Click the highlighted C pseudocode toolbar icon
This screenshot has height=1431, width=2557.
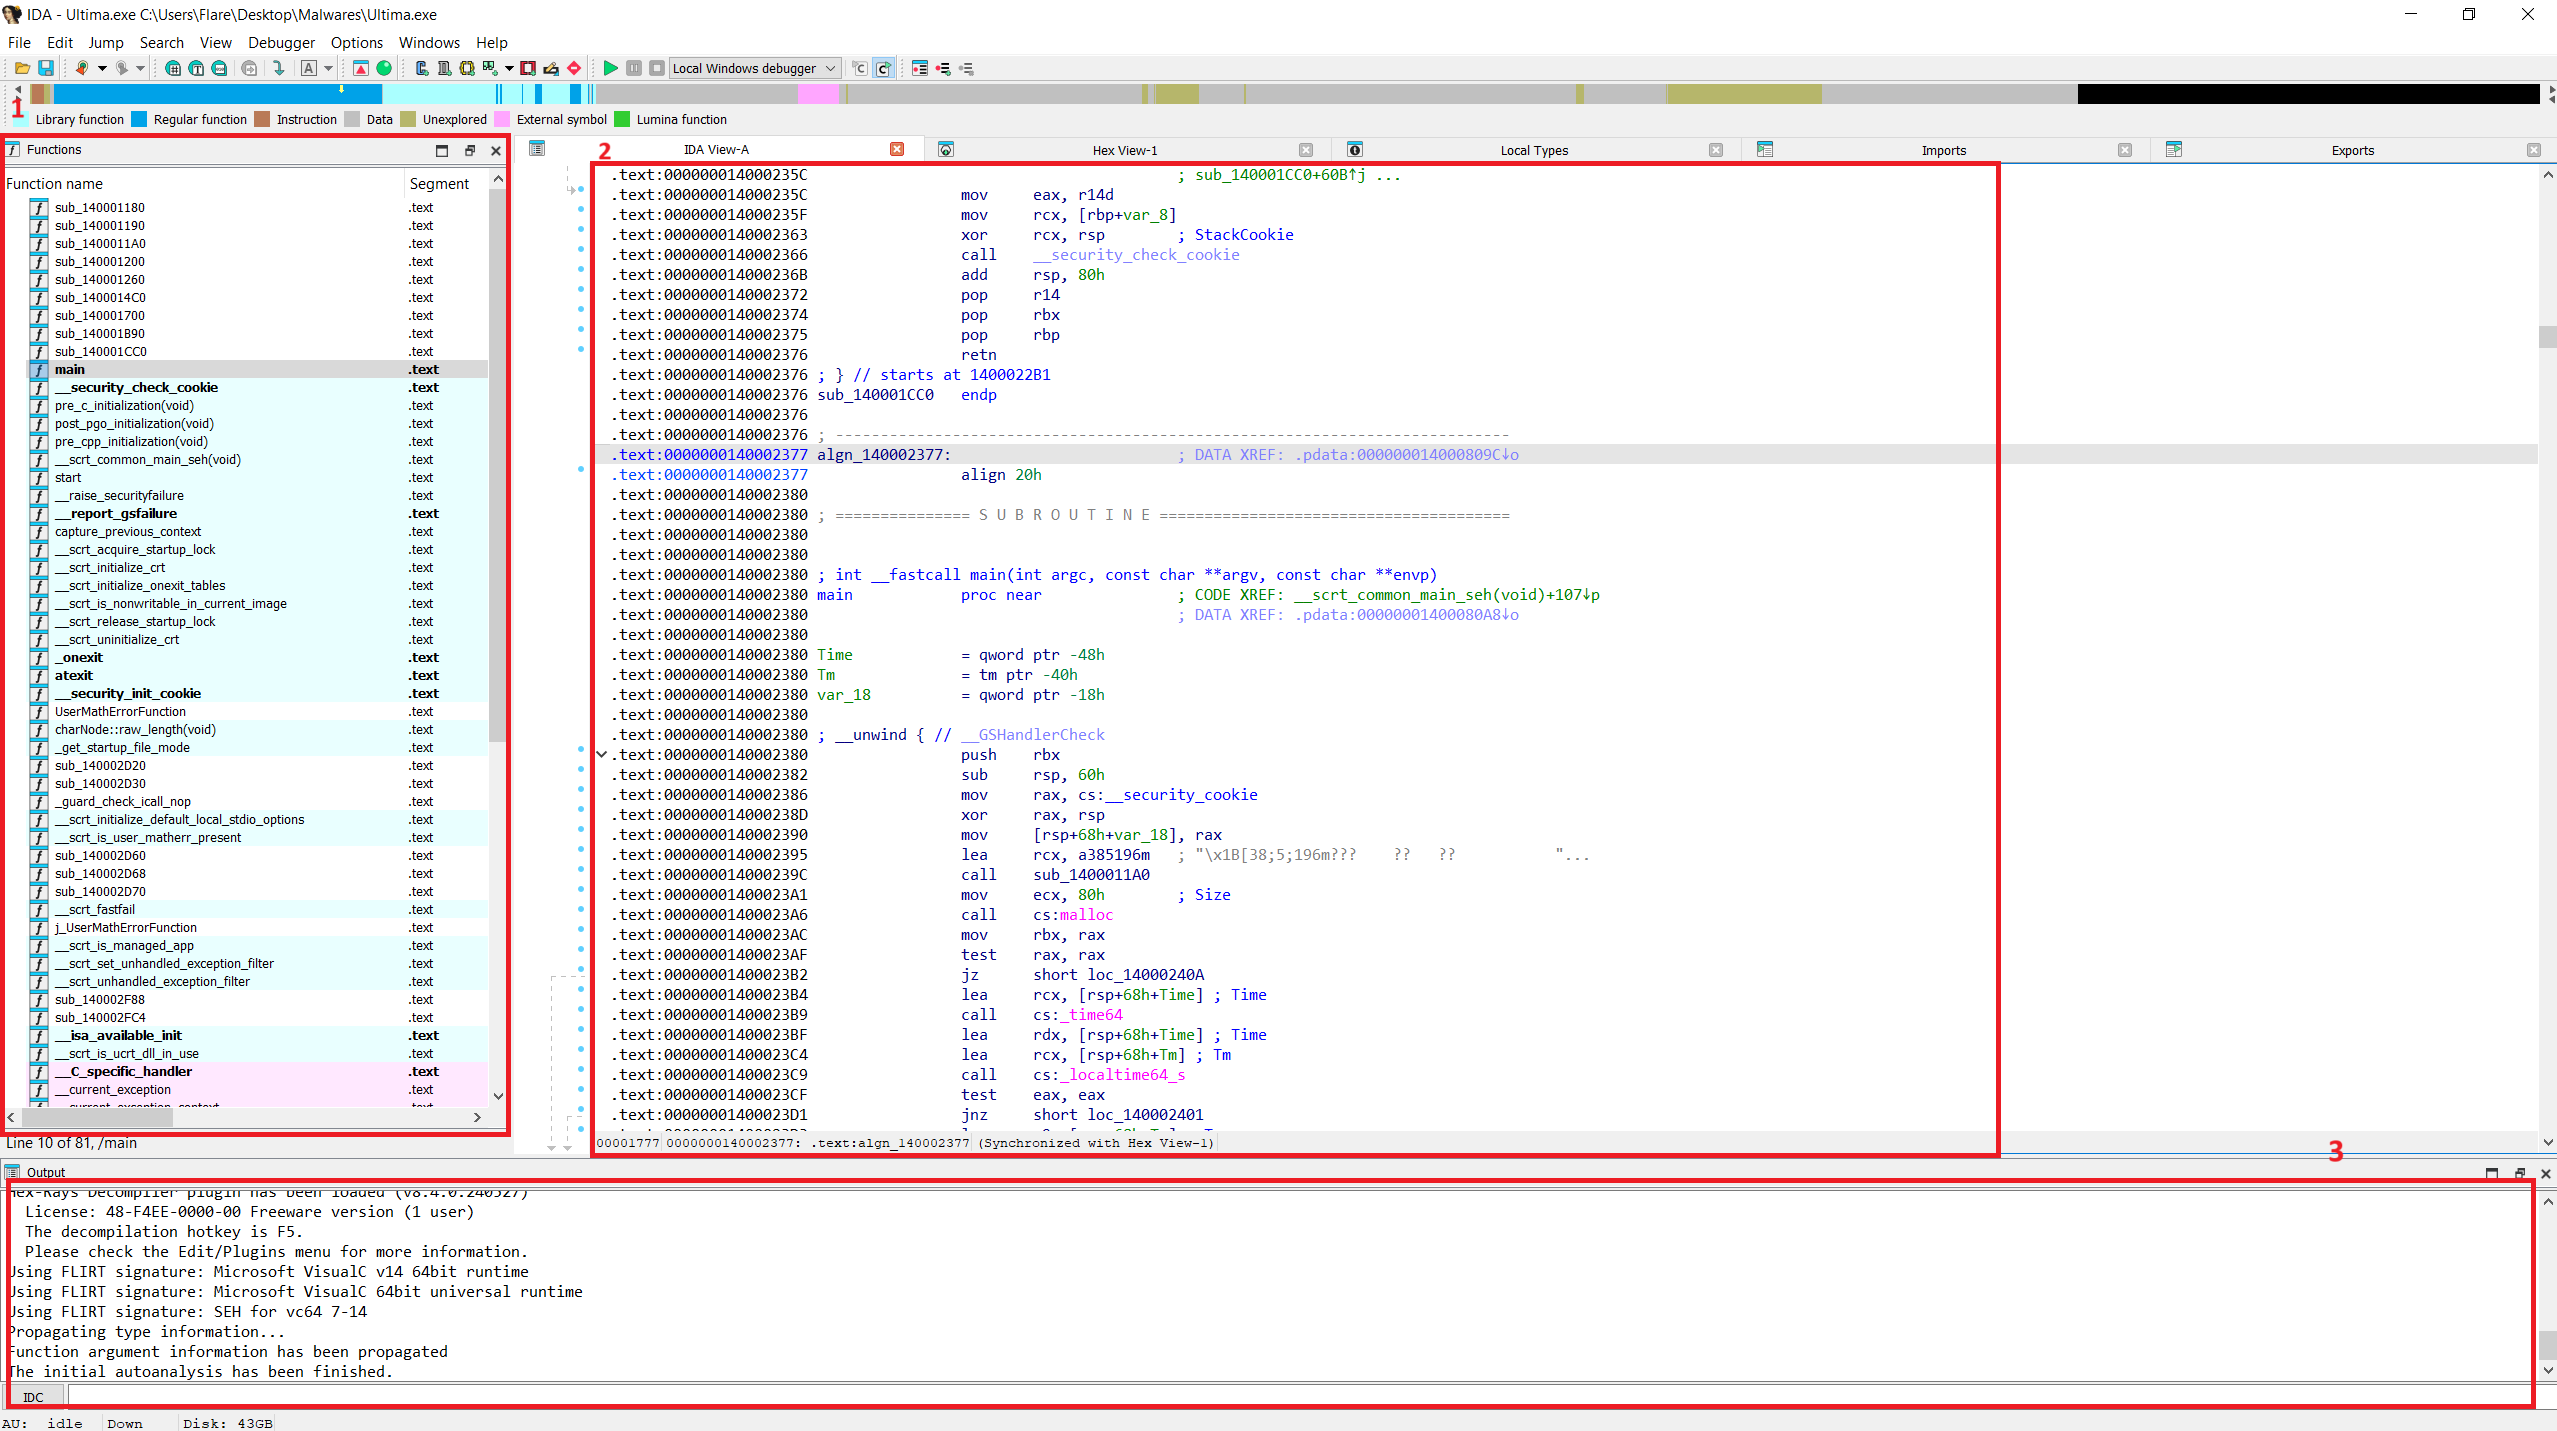[x=883, y=68]
